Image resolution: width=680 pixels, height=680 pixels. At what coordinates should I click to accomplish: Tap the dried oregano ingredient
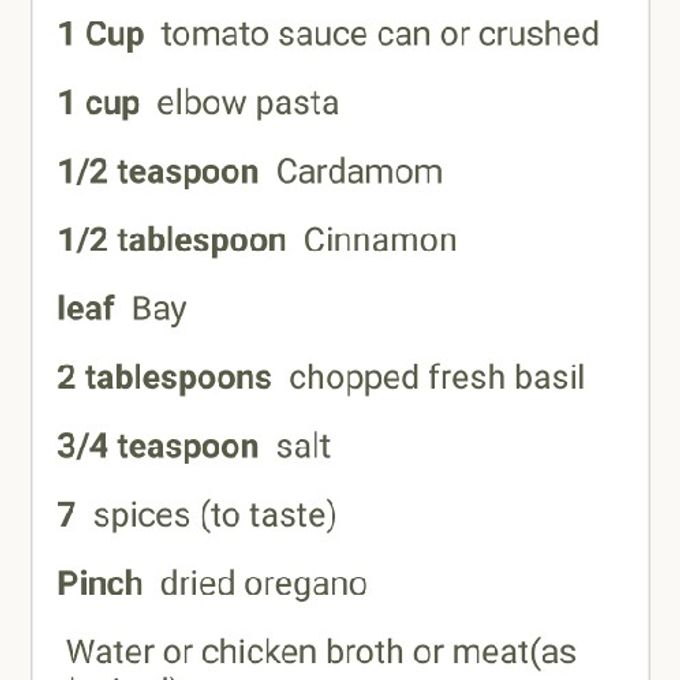(264, 584)
